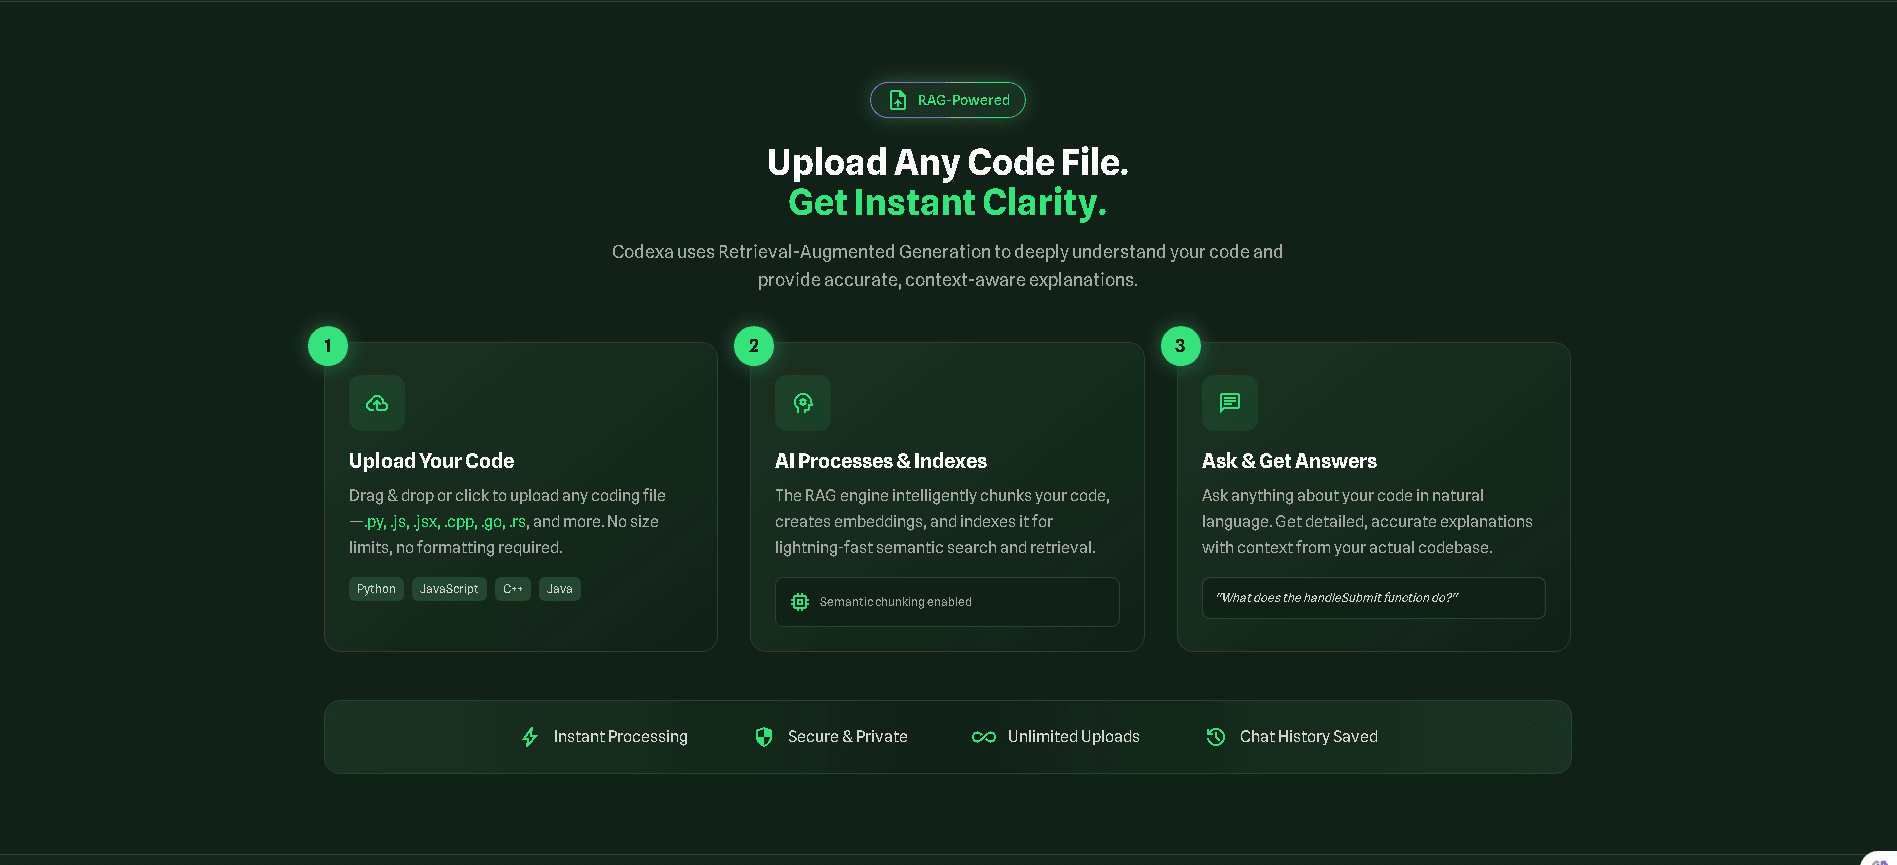Click the Unlimited Uploads label

click(1074, 737)
